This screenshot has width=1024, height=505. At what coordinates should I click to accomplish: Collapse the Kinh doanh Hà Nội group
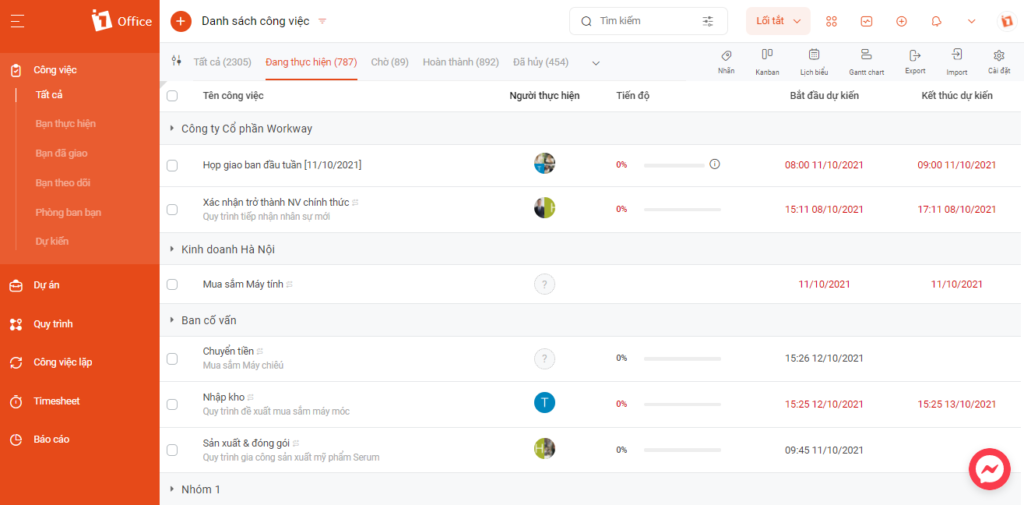click(172, 249)
